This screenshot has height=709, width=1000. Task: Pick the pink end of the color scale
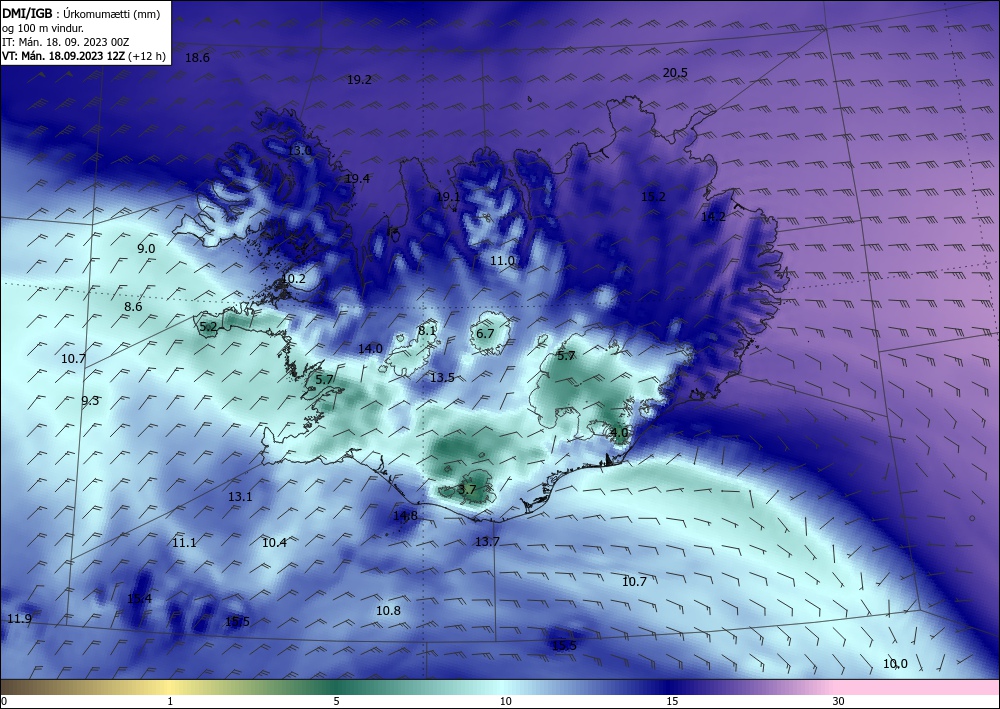coord(918,687)
